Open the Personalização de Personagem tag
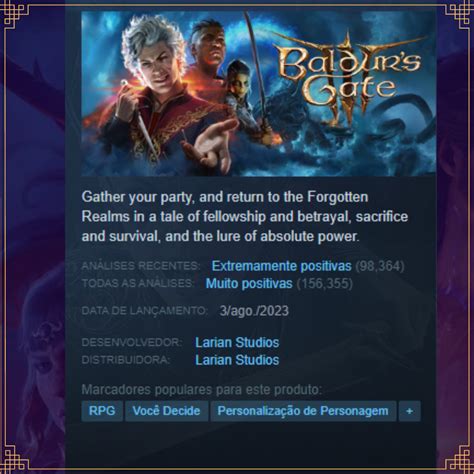The image size is (474, 474). 303,411
